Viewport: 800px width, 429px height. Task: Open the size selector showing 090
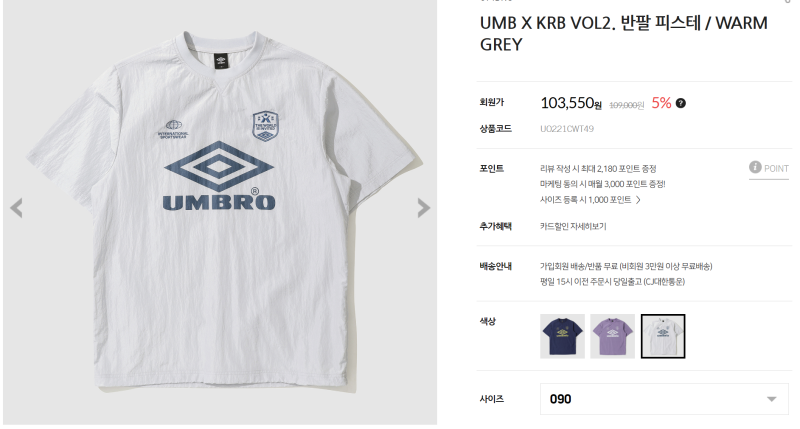point(664,399)
